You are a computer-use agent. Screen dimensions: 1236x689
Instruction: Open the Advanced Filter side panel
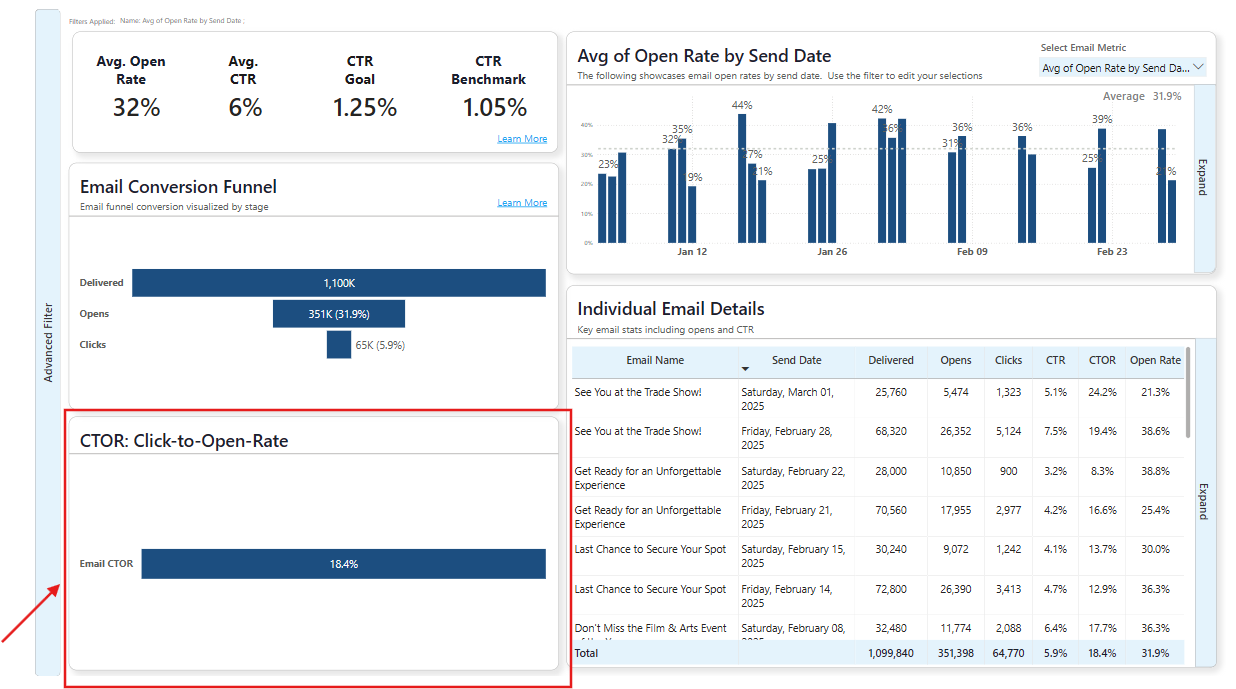(48, 343)
